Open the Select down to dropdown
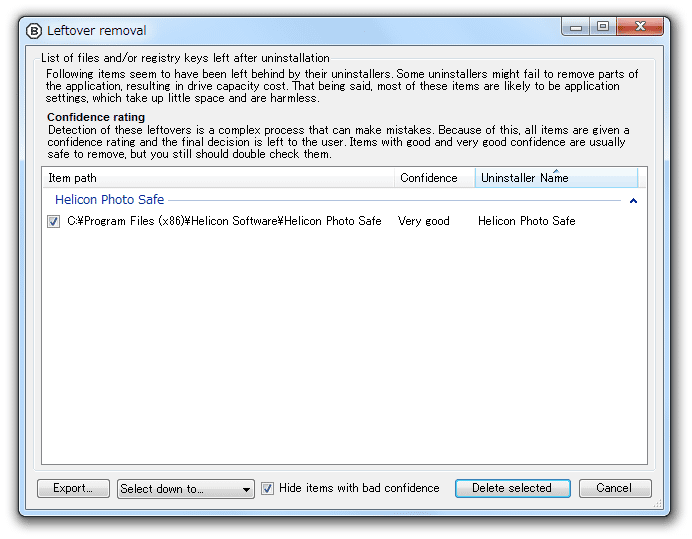The height and width of the screenshot is (539, 692). (x=185, y=489)
